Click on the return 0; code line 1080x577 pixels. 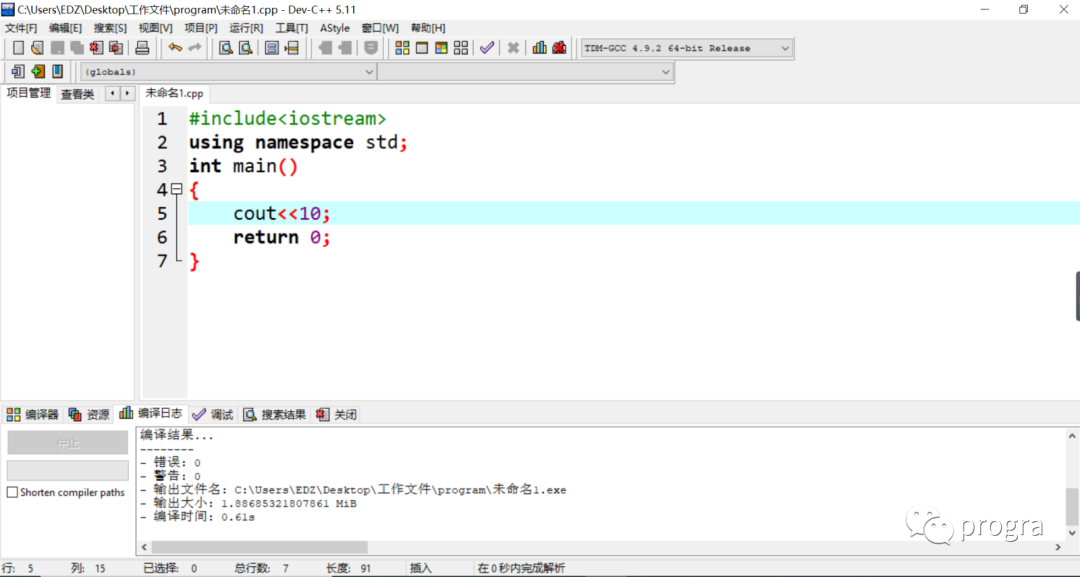pyautogui.click(x=282, y=238)
